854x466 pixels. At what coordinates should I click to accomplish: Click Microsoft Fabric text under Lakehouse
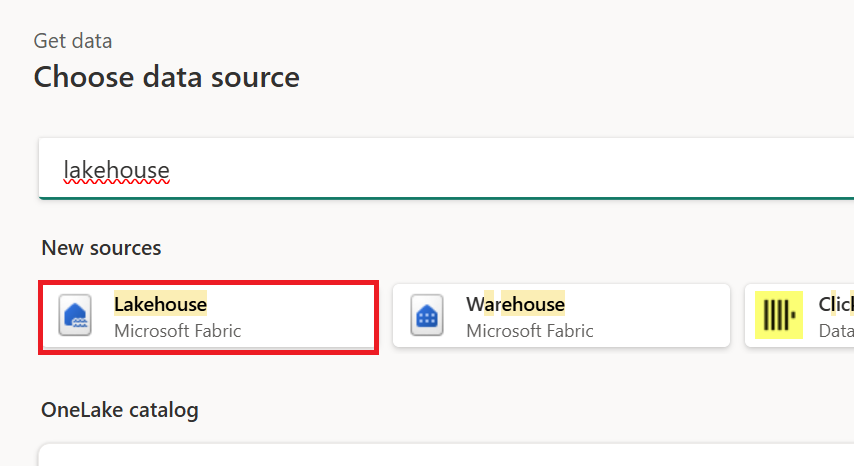click(x=178, y=331)
